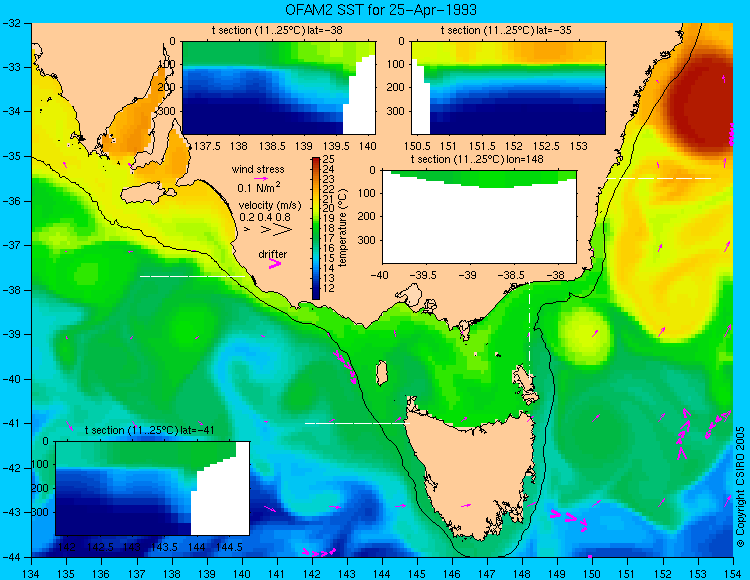Click the 't section lat=-41' inset title
Screen dimensions: 750x580
(150, 430)
